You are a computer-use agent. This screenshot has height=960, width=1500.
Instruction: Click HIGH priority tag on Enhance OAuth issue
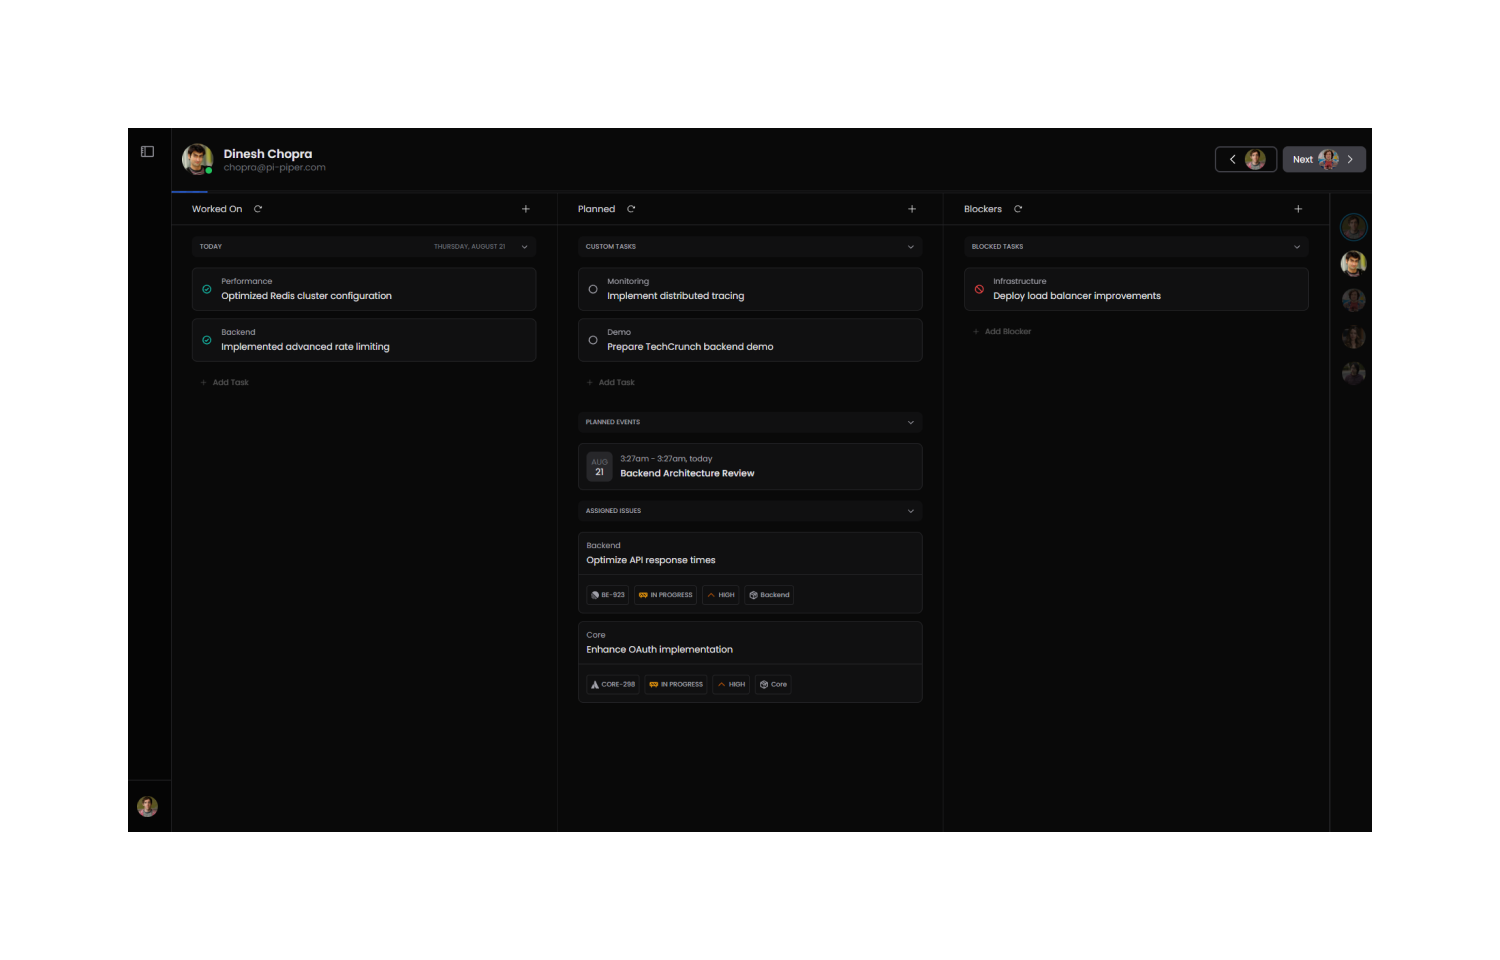[x=731, y=685]
